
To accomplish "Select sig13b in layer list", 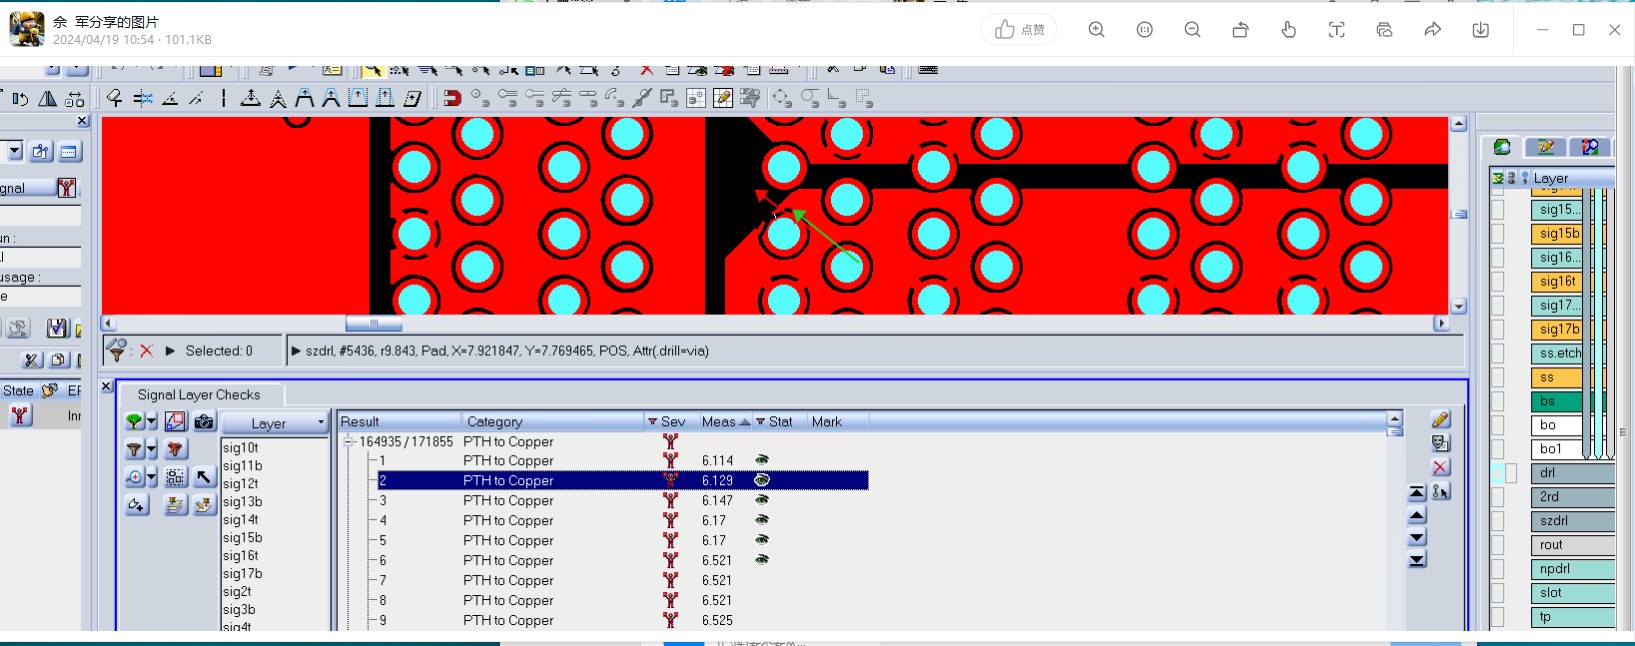I will pos(242,502).
